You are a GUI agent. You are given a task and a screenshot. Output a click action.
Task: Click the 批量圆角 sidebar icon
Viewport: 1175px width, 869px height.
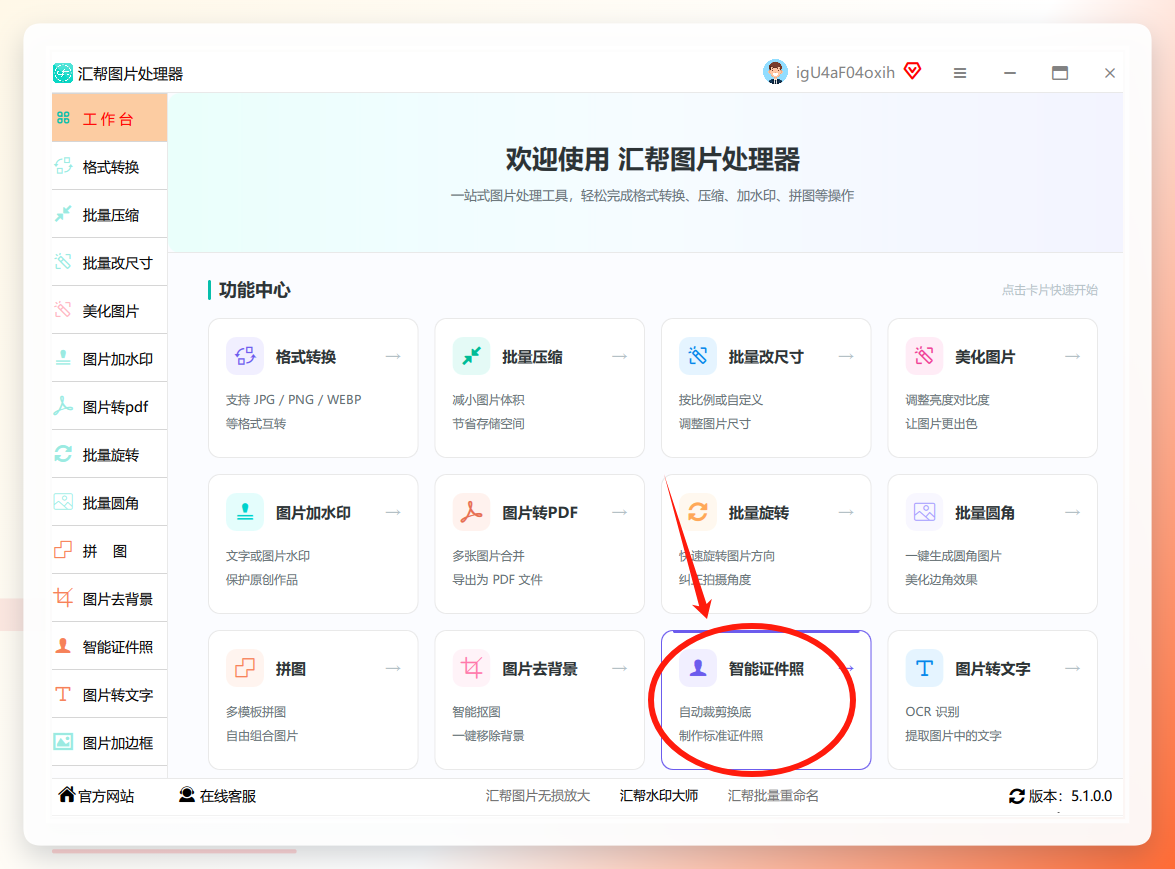(64, 502)
